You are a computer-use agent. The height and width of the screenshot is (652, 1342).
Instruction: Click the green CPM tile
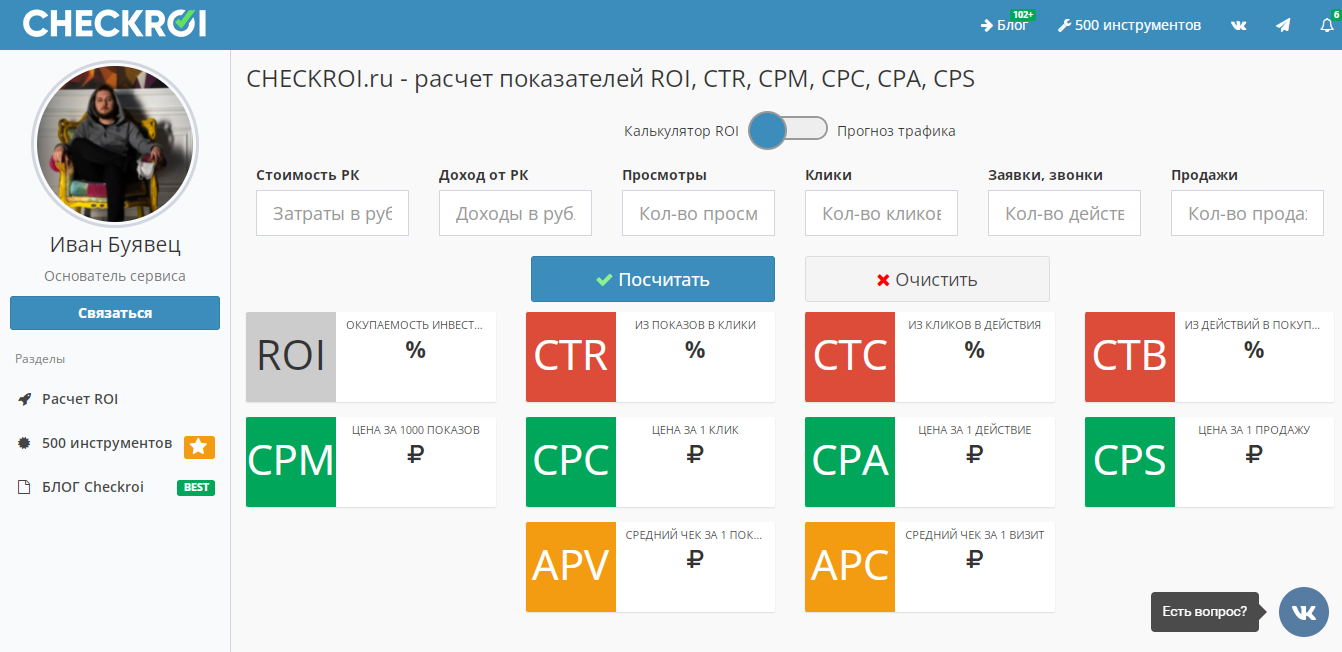click(x=291, y=461)
